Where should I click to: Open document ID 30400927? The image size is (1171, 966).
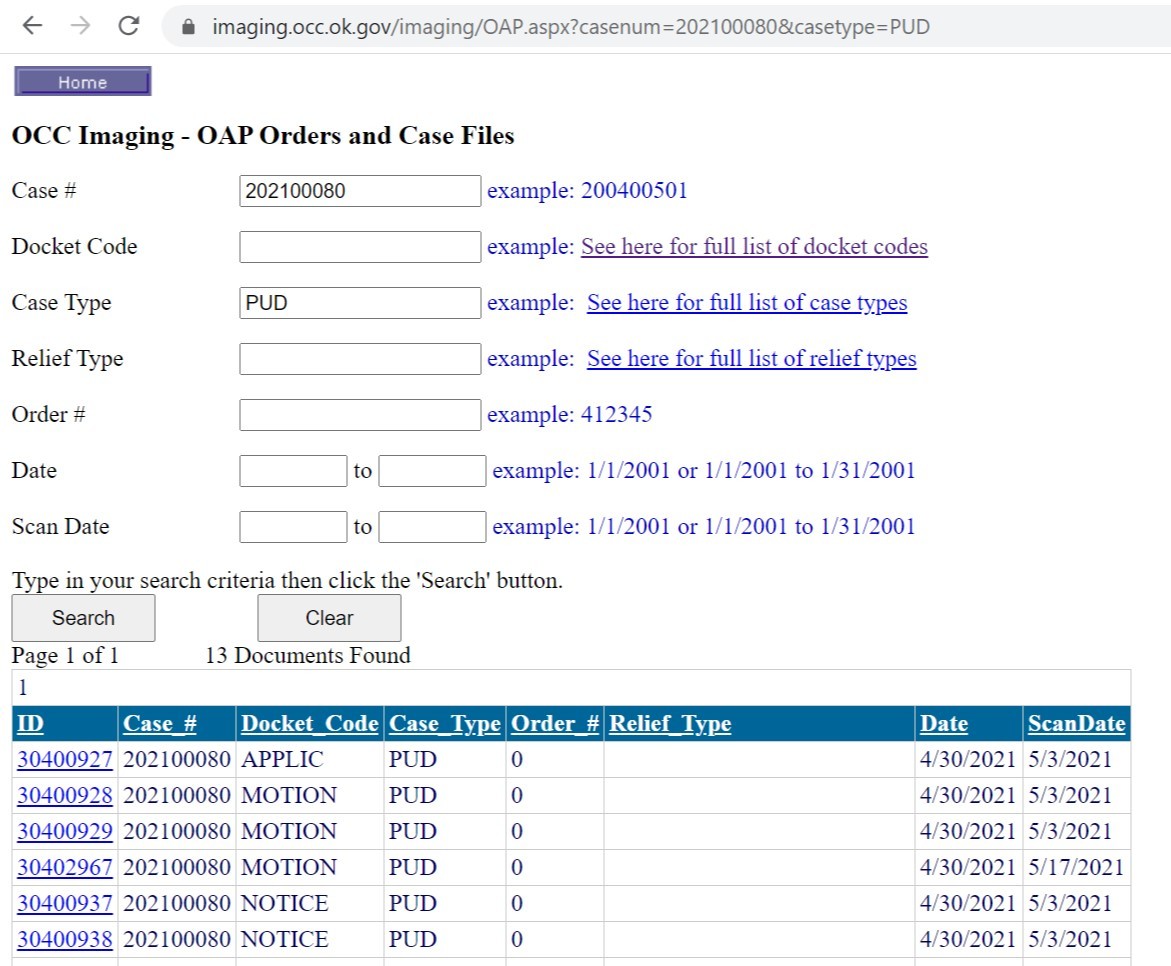(65, 760)
